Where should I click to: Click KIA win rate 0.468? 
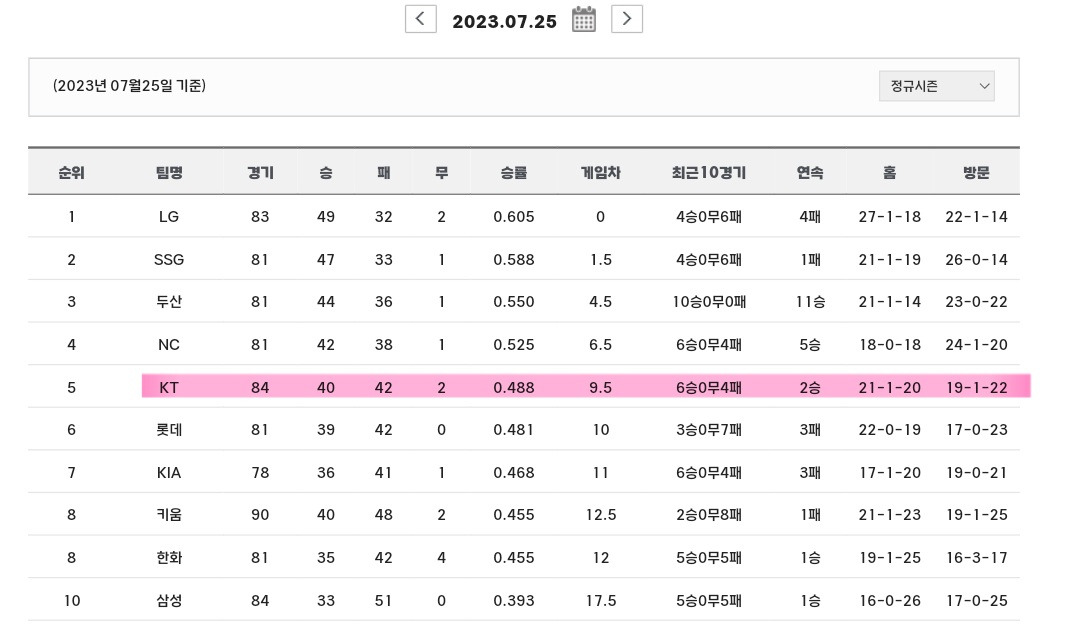[x=514, y=472]
